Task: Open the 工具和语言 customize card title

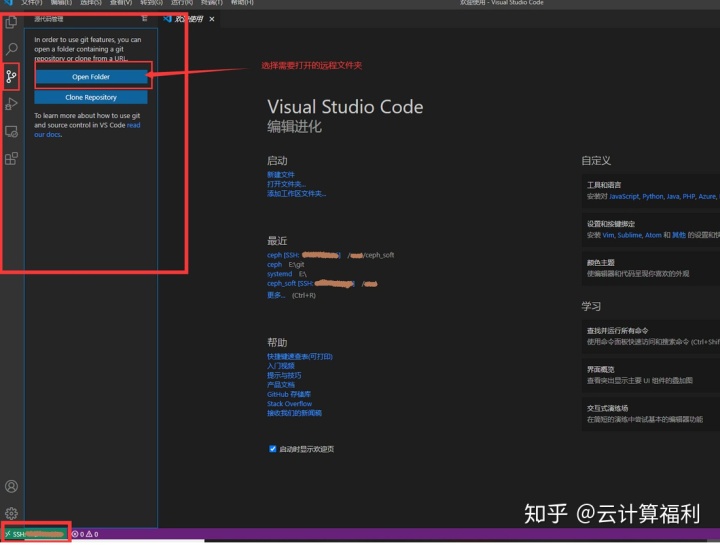Action: point(604,185)
